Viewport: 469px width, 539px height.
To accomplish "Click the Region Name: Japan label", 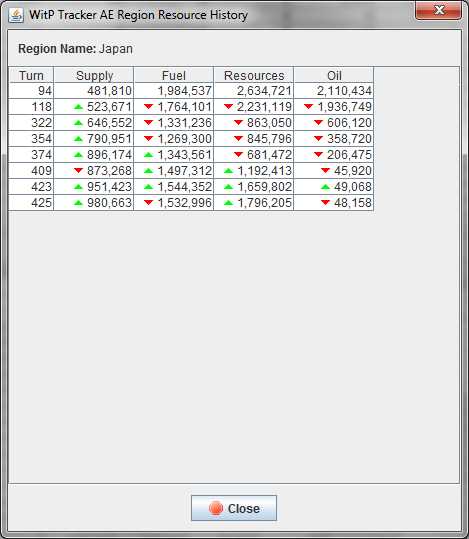I will coord(75,49).
